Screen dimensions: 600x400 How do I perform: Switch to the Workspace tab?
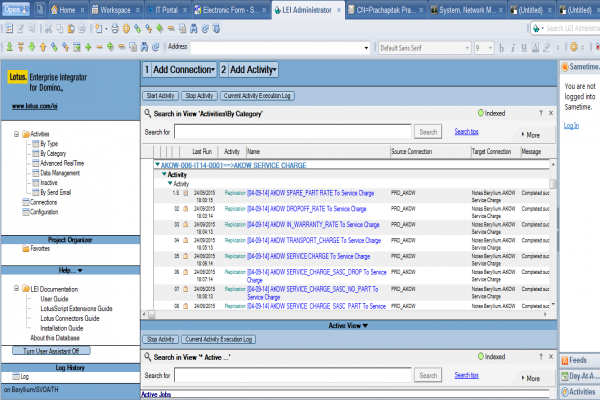pos(116,10)
